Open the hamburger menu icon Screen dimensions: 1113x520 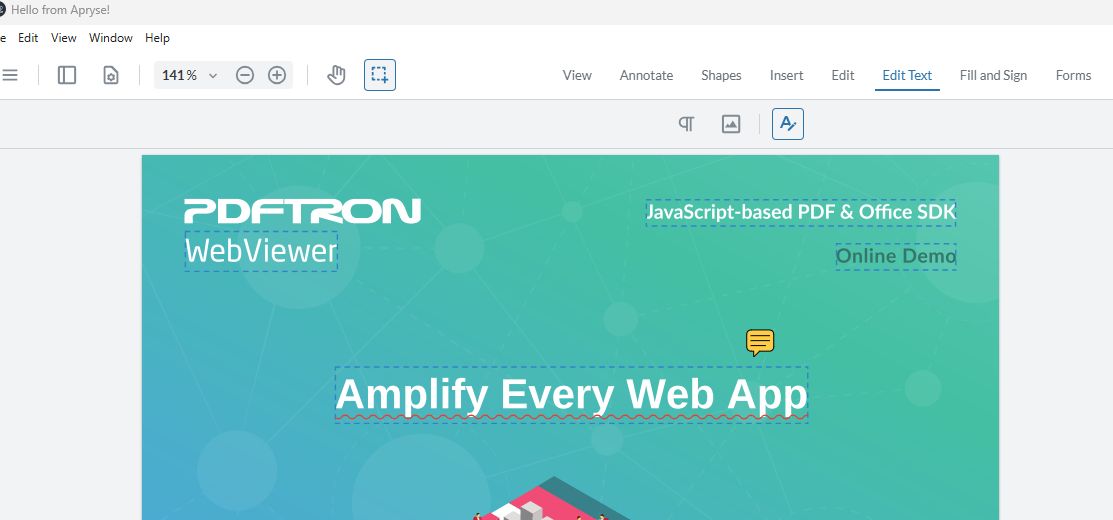tap(9, 75)
